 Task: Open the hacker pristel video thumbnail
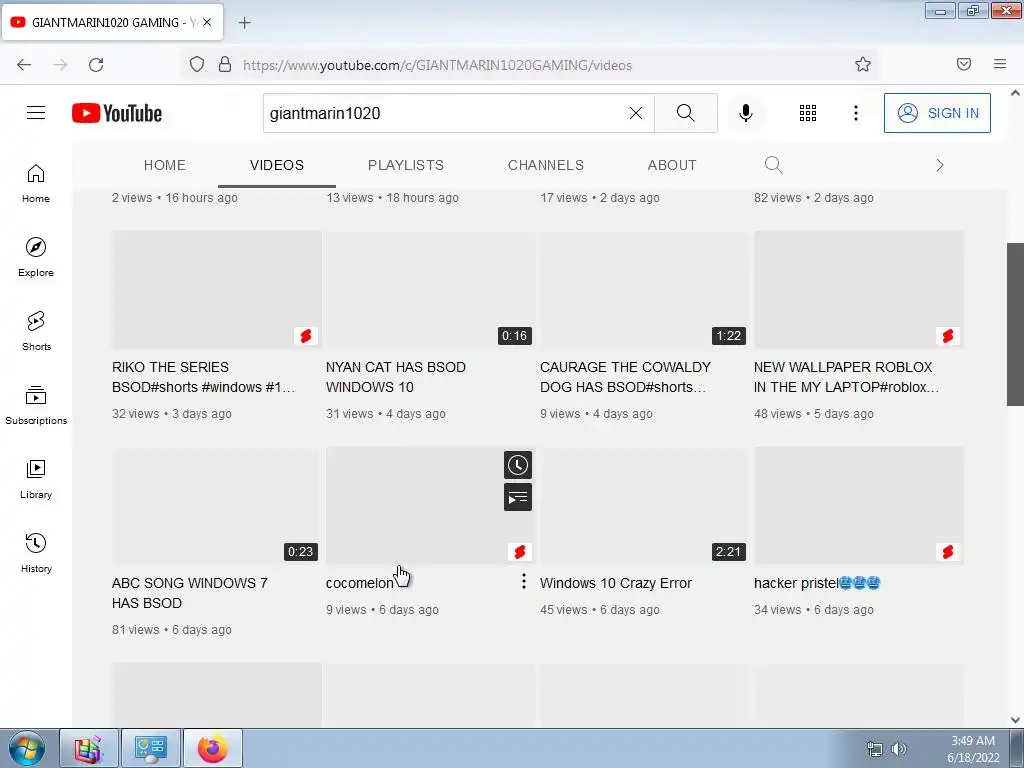pyautogui.click(x=859, y=505)
